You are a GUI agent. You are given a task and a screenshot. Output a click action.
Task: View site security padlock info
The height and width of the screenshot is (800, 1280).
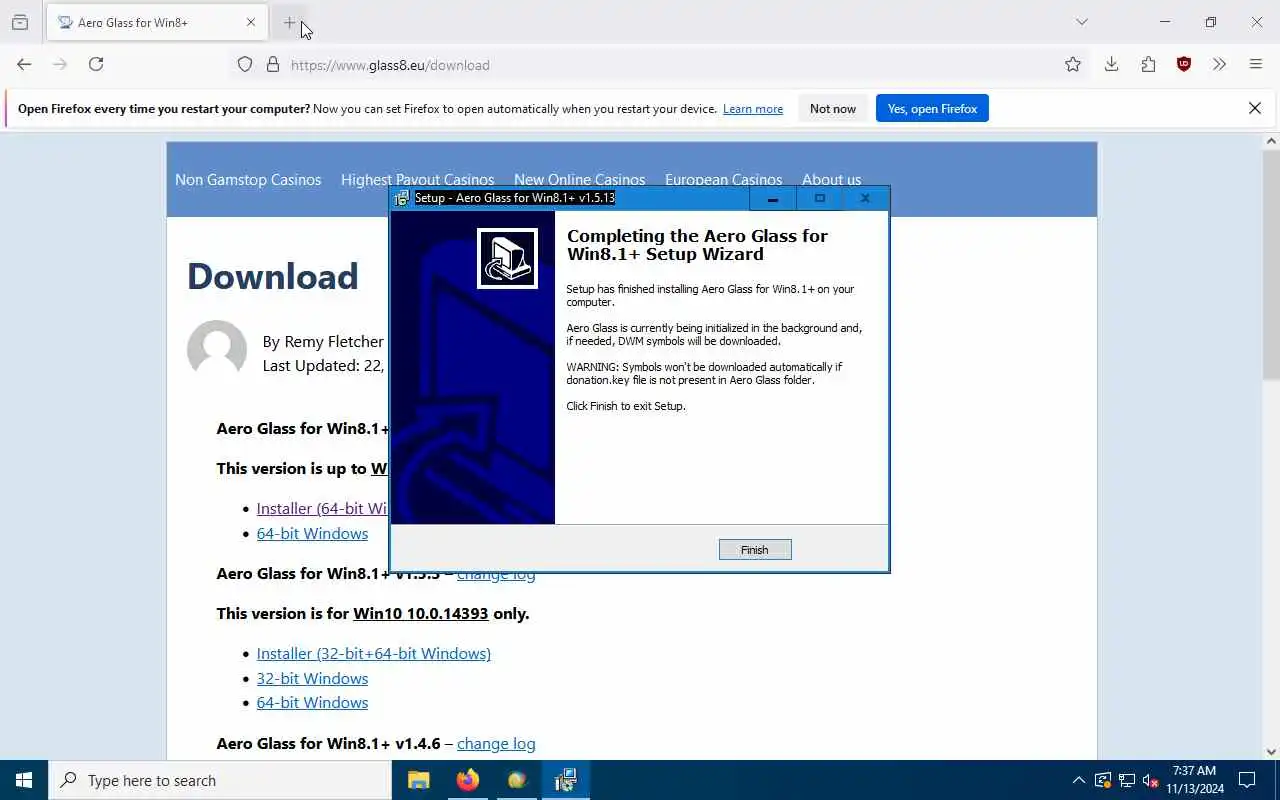[272, 64]
